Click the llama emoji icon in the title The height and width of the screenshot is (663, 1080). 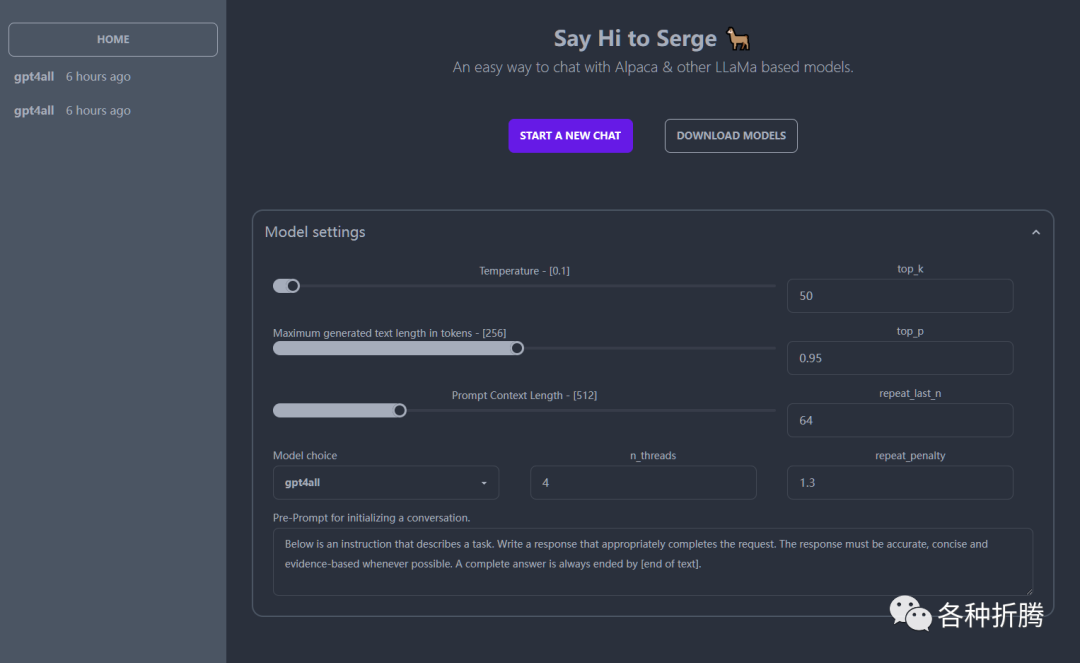[738, 39]
